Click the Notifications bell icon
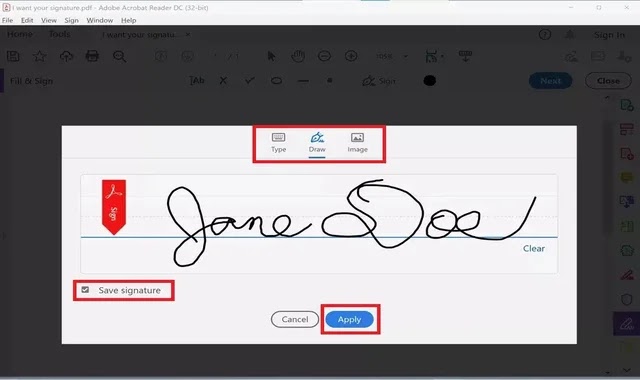This screenshot has width=640, height=380. (x=570, y=35)
